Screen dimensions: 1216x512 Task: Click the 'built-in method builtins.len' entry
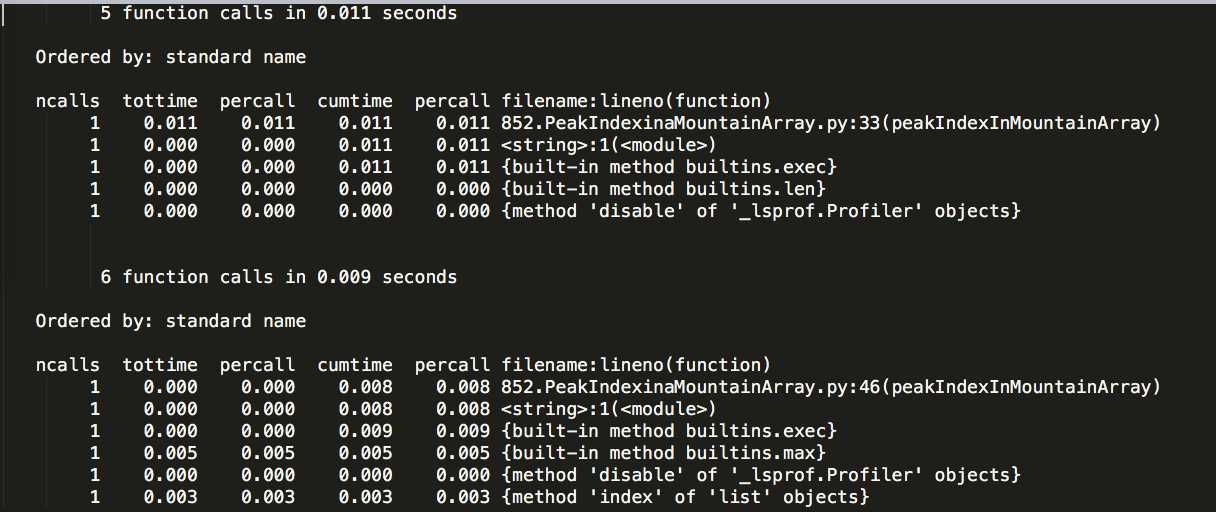663,189
